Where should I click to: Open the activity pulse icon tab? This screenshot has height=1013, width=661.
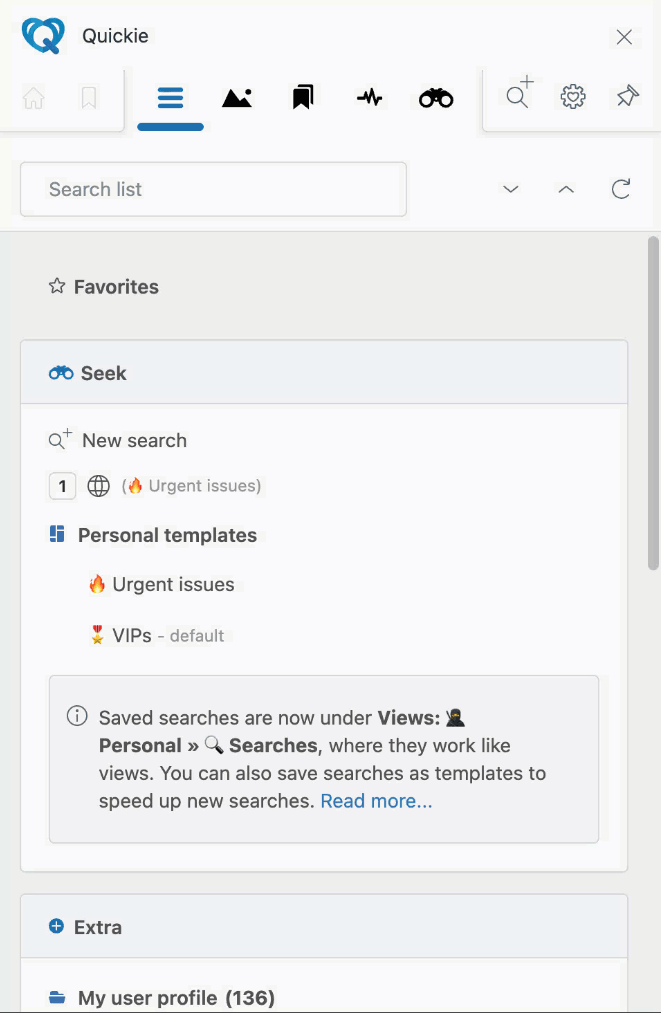pyautogui.click(x=370, y=98)
